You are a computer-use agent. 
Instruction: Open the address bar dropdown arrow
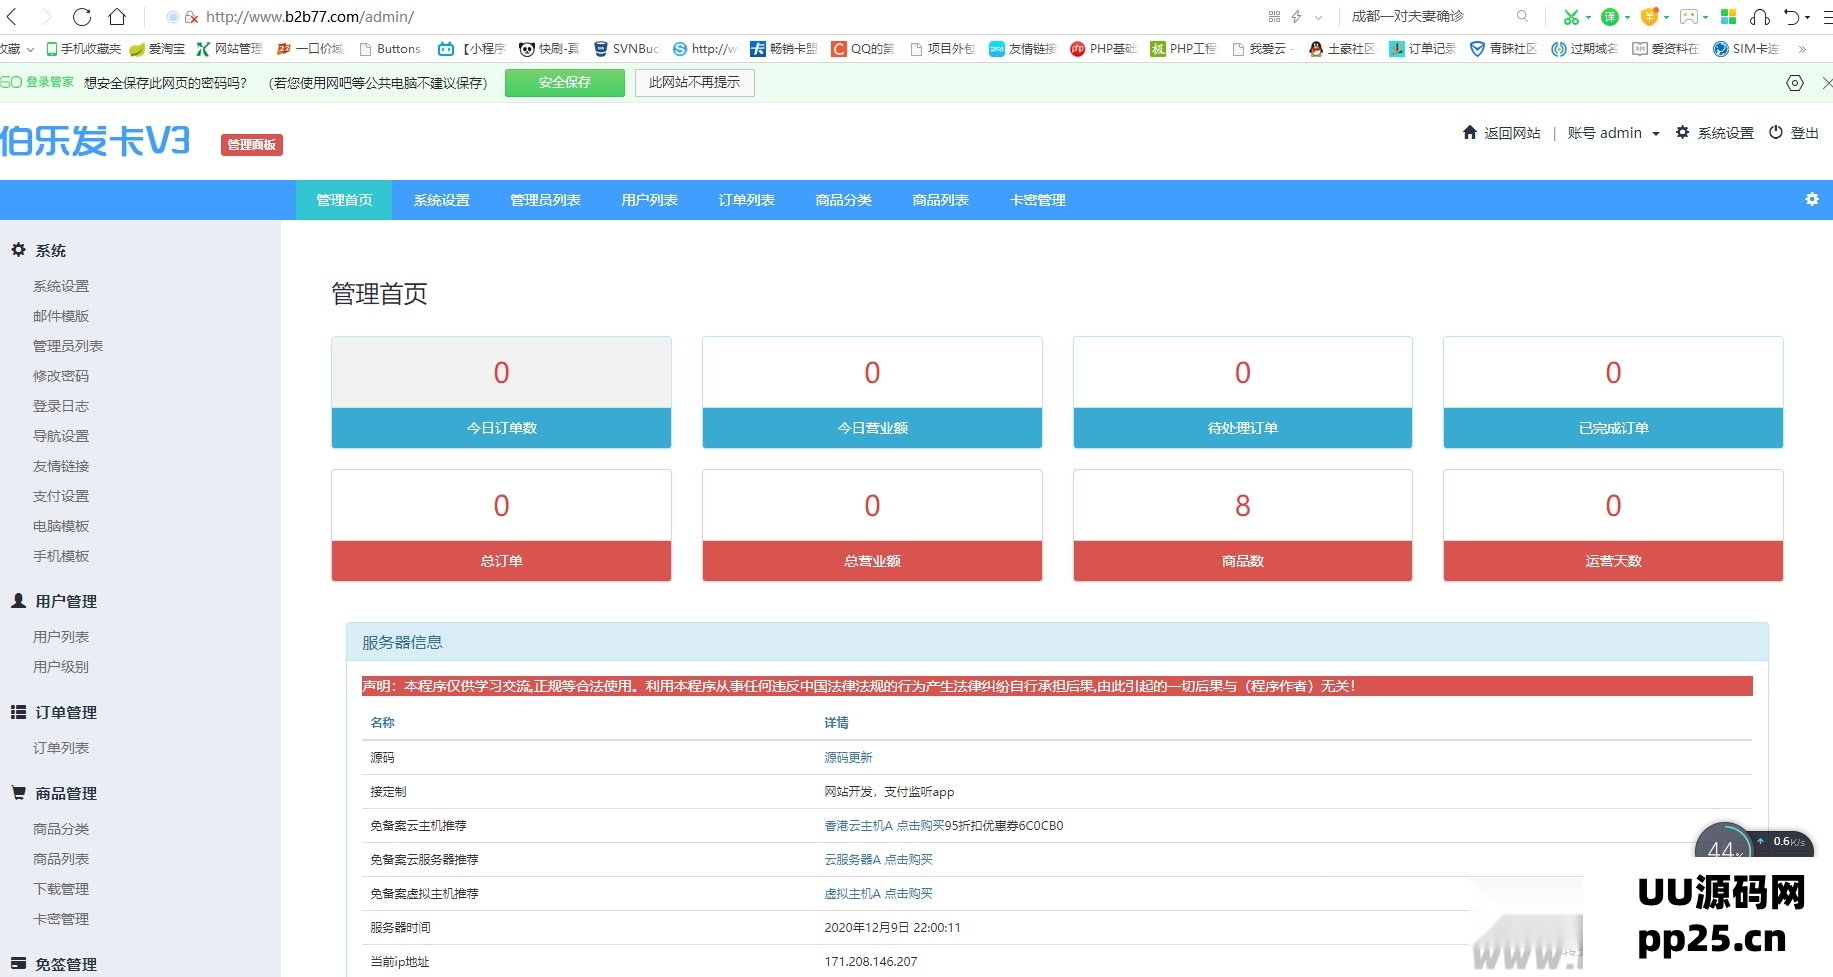coord(1316,16)
